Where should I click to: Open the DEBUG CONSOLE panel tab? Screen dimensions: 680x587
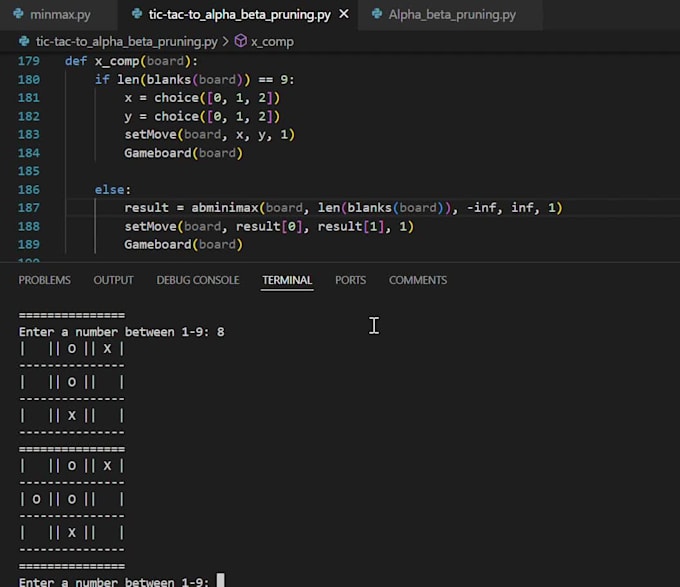click(x=198, y=280)
